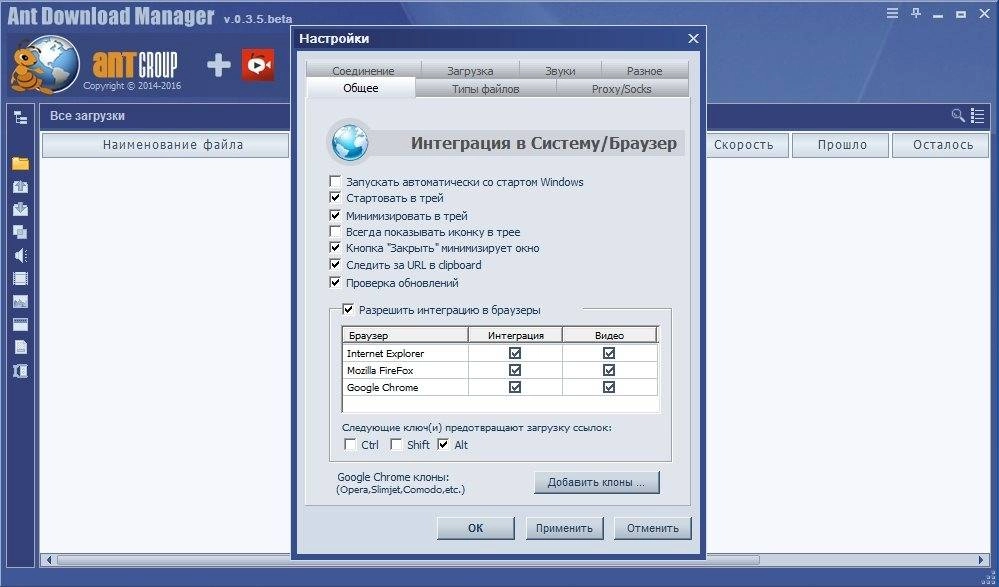Click the upward arrow tray sidebar icon
Viewport: 999px width, 587px height.
pyautogui.click(x=20, y=187)
